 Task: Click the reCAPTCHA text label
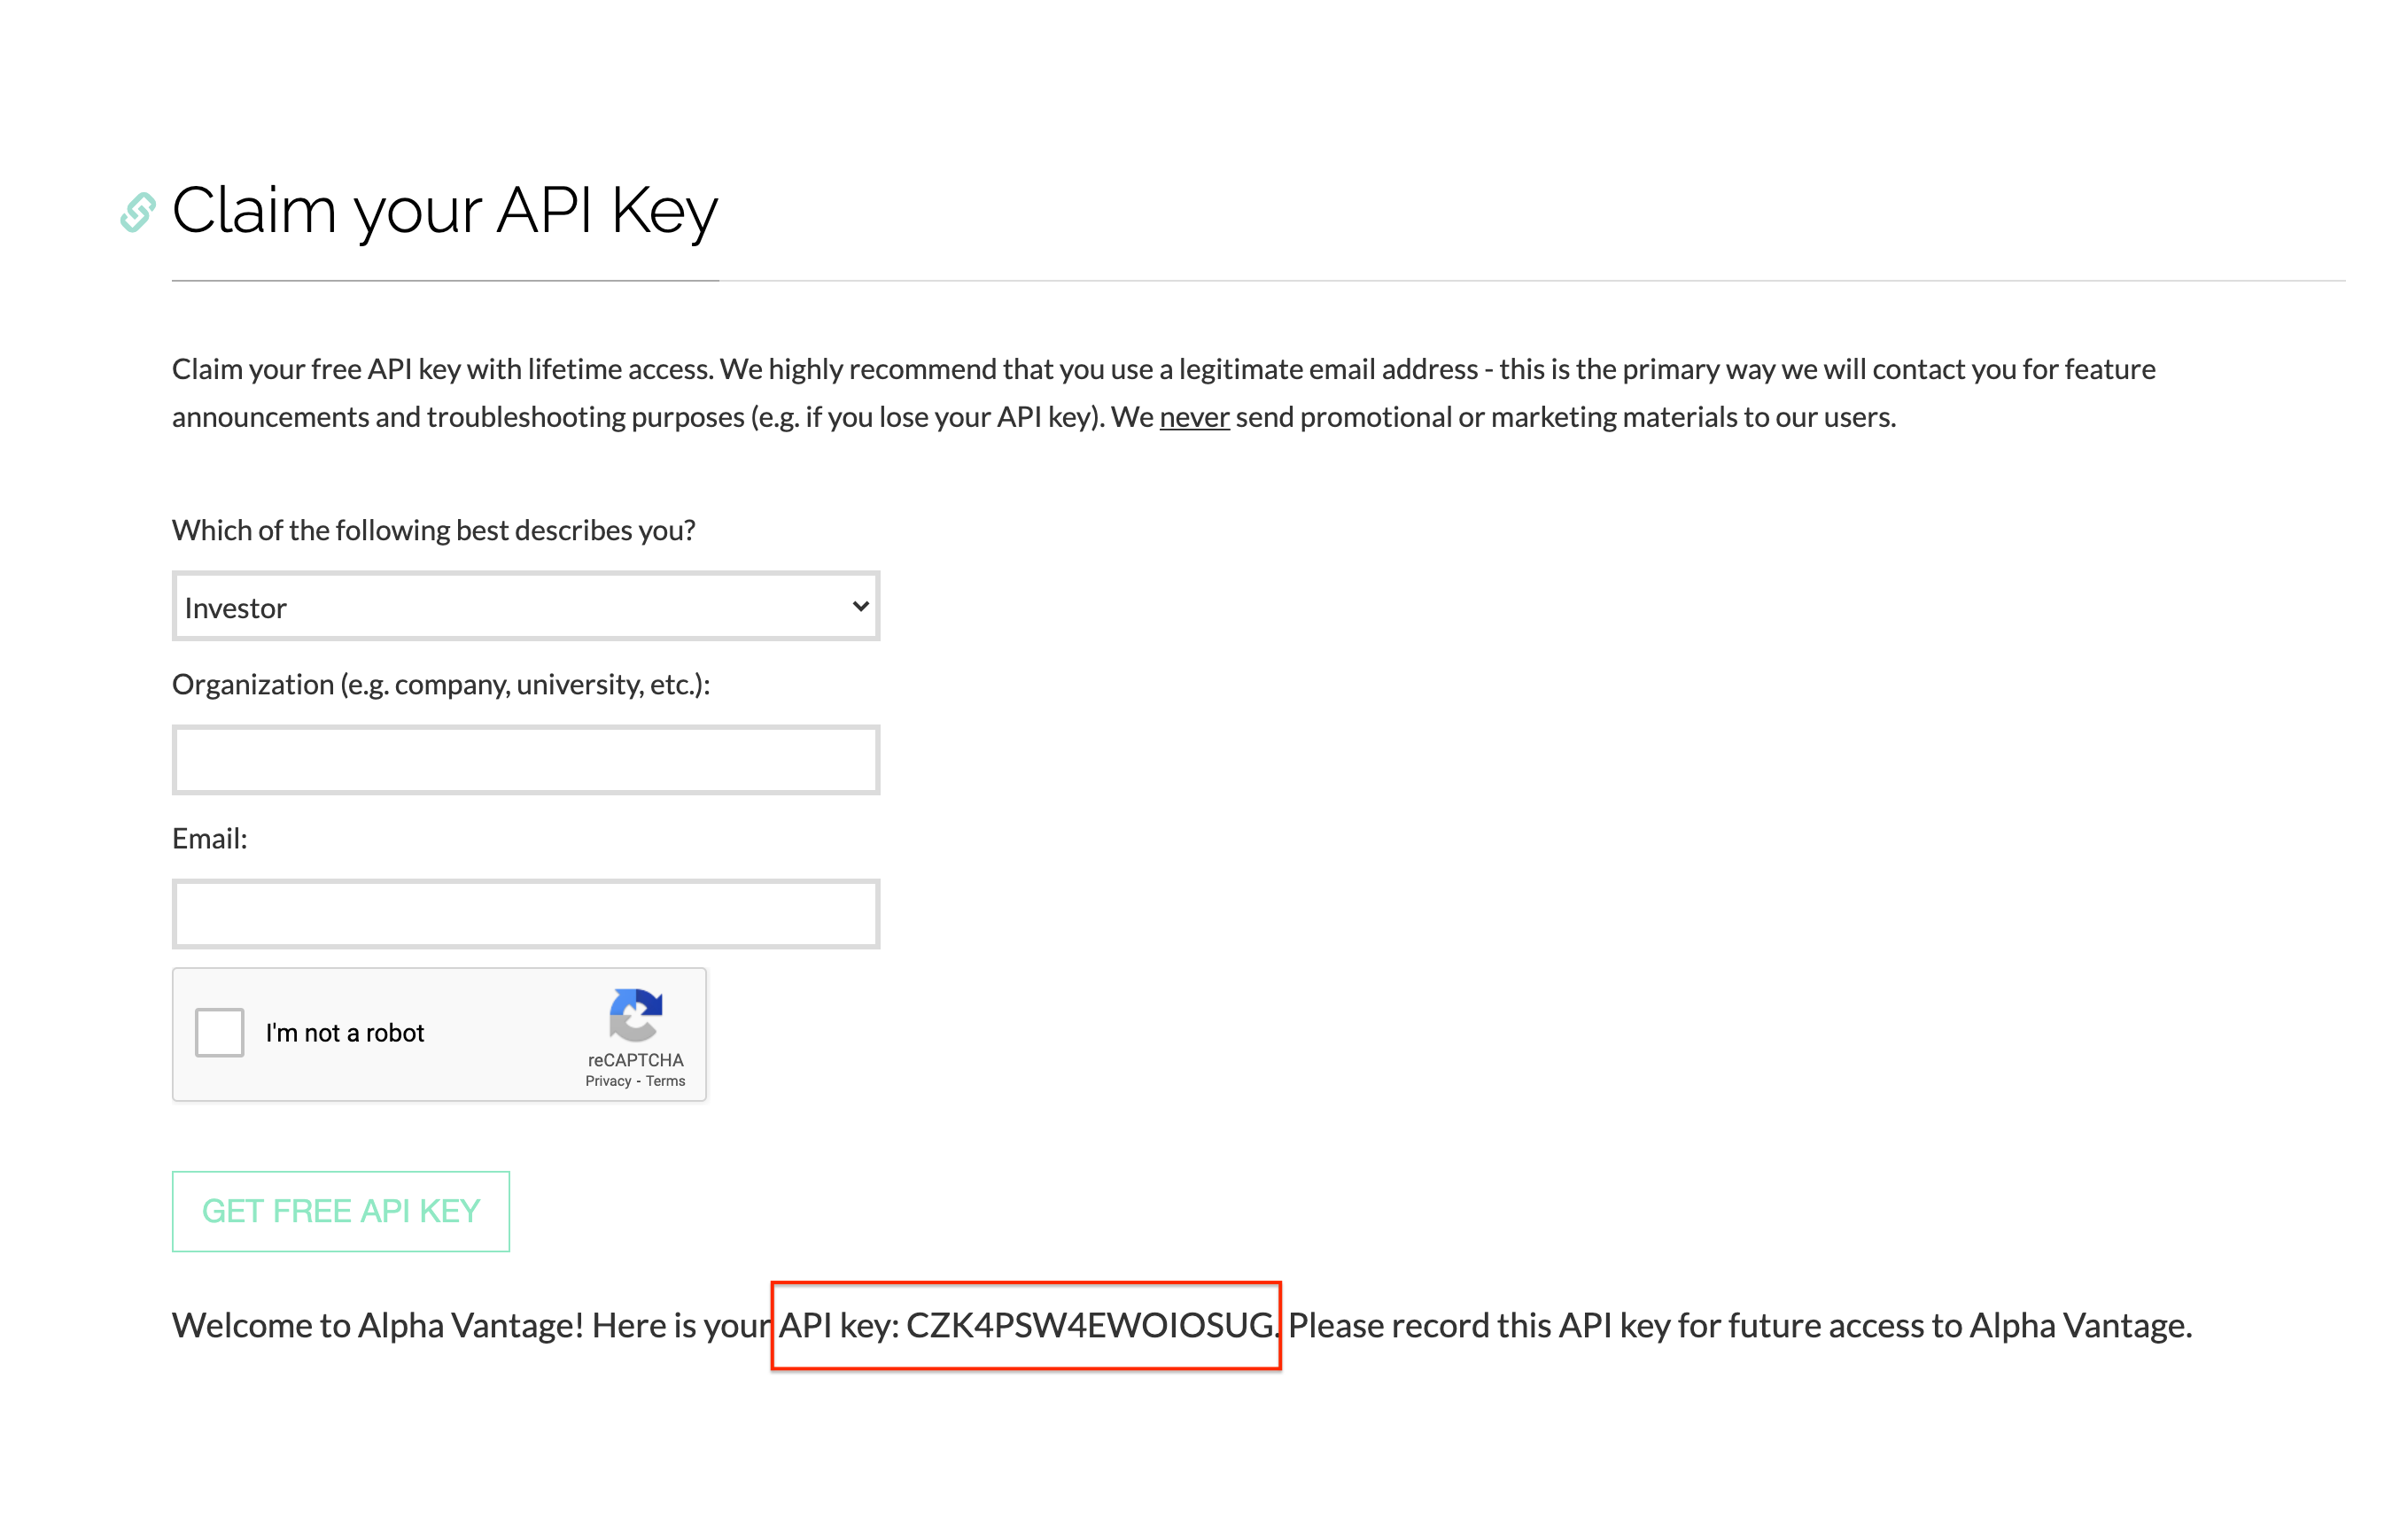[635, 1060]
